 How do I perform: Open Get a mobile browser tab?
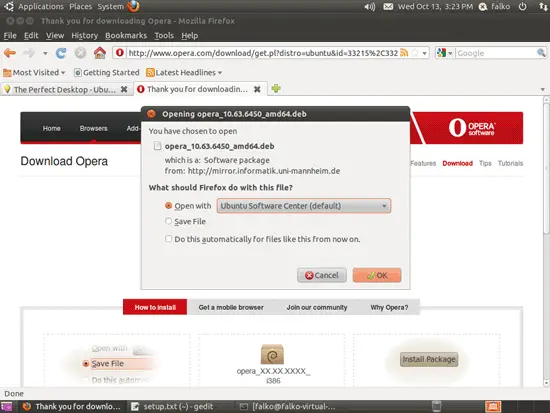231,307
